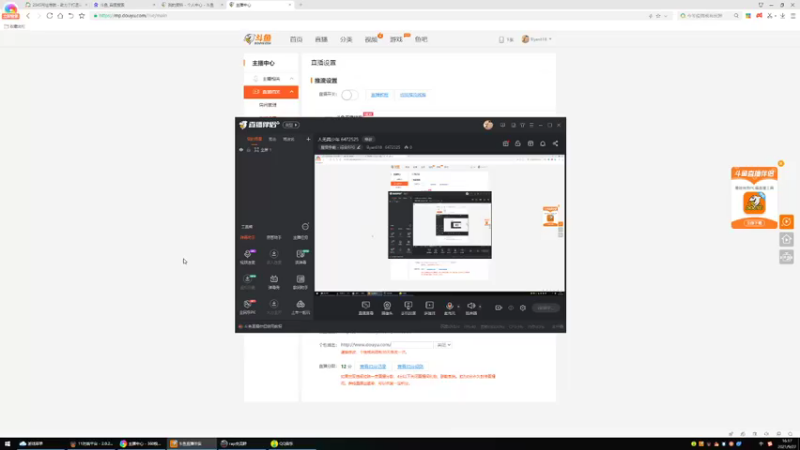The width and height of the screenshot is (800, 450).
Task: Click the browser home icon
Action: coord(60,16)
